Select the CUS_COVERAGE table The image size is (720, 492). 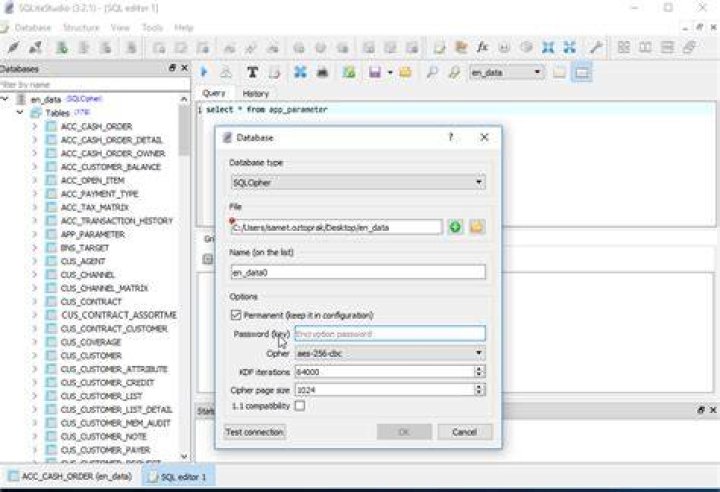(x=91, y=342)
